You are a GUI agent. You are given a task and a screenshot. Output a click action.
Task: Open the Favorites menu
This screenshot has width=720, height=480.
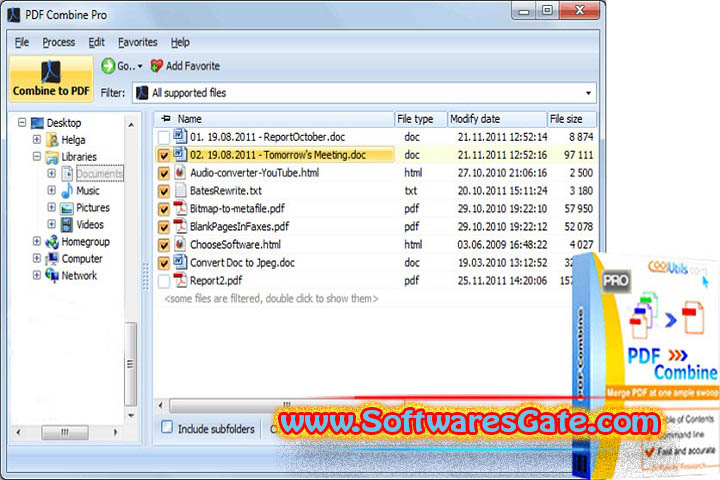click(x=138, y=42)
